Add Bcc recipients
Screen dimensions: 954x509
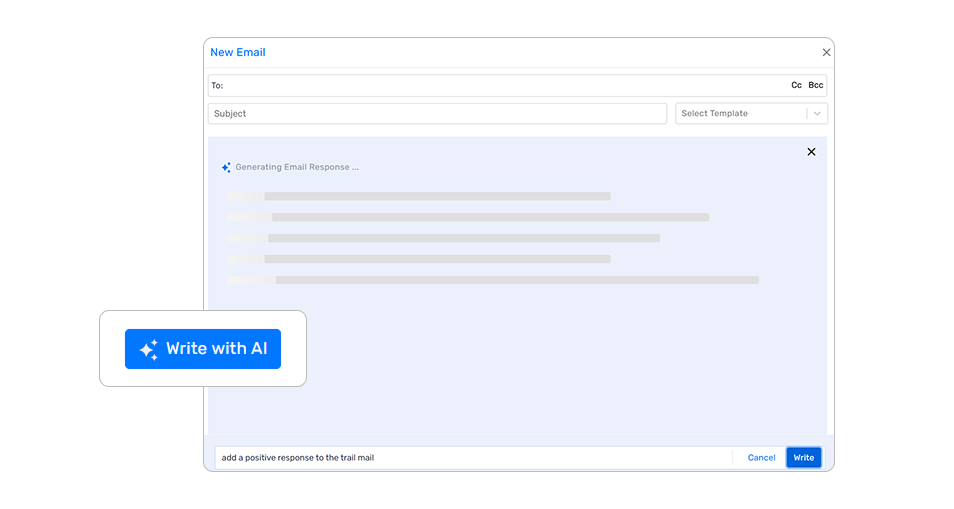tap(816, 86)
